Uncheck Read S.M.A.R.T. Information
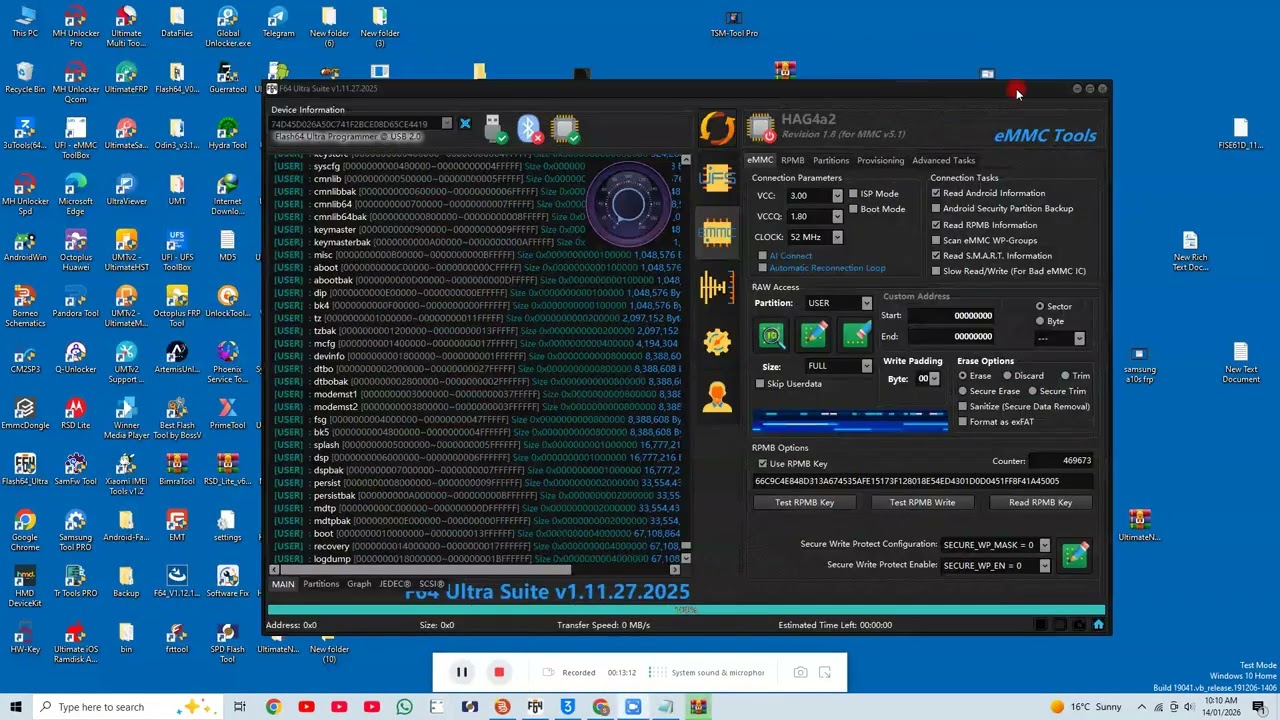This screenshot has width=1280, height=720. [x=936, y=256]
